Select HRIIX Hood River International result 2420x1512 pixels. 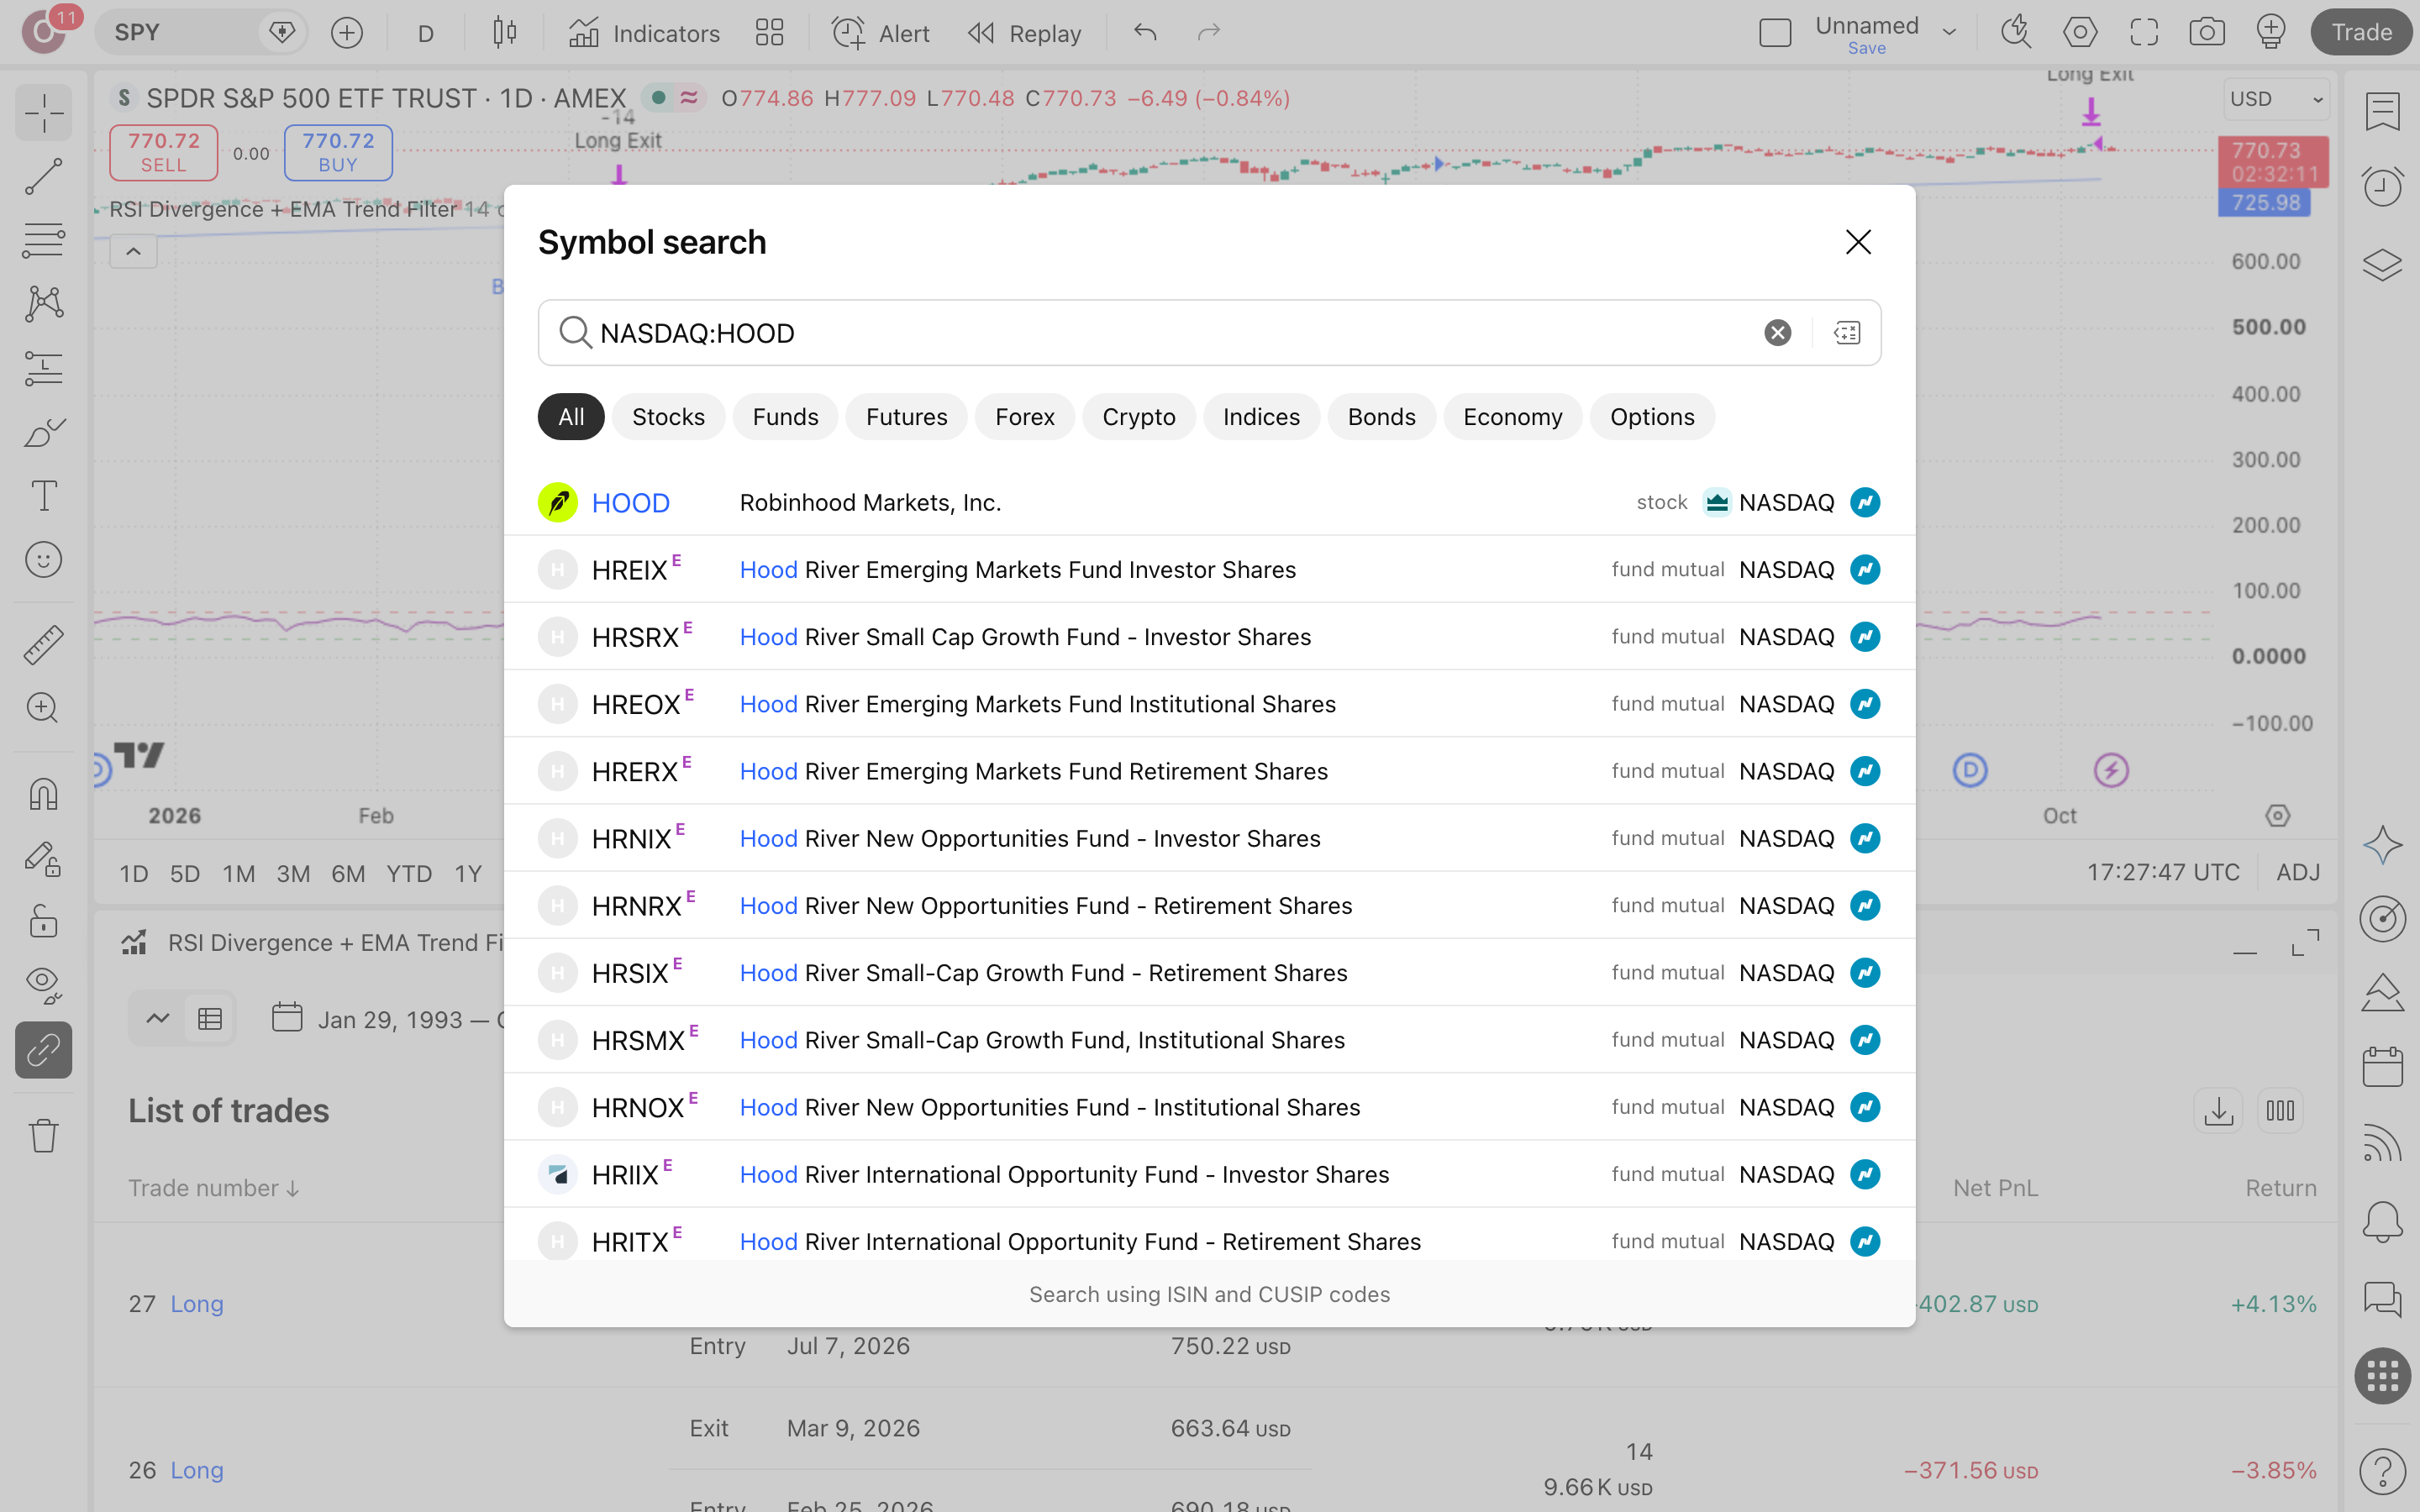point(1209,1174)
